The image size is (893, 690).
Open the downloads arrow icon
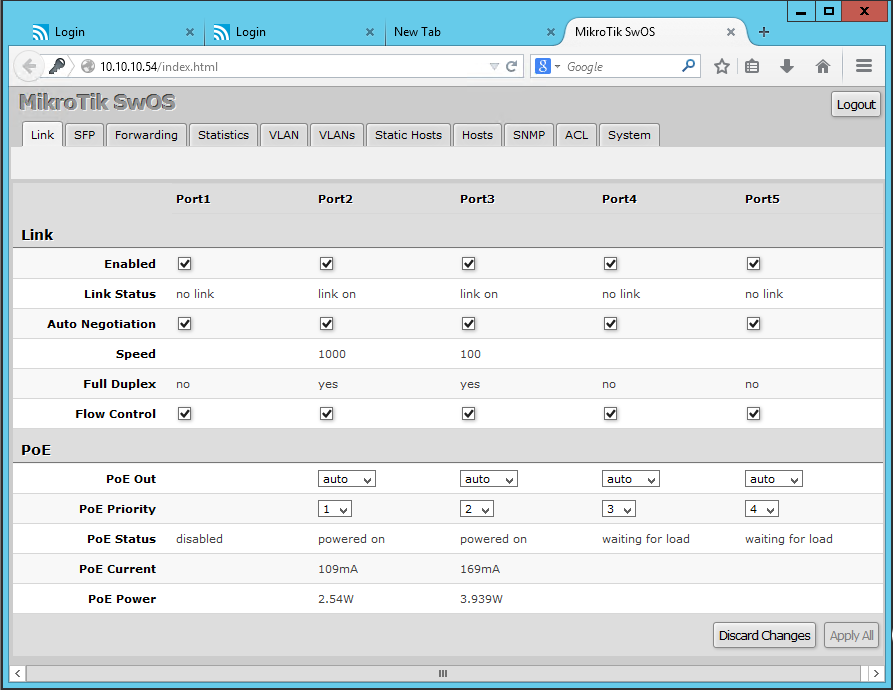[x=787, y=67]
